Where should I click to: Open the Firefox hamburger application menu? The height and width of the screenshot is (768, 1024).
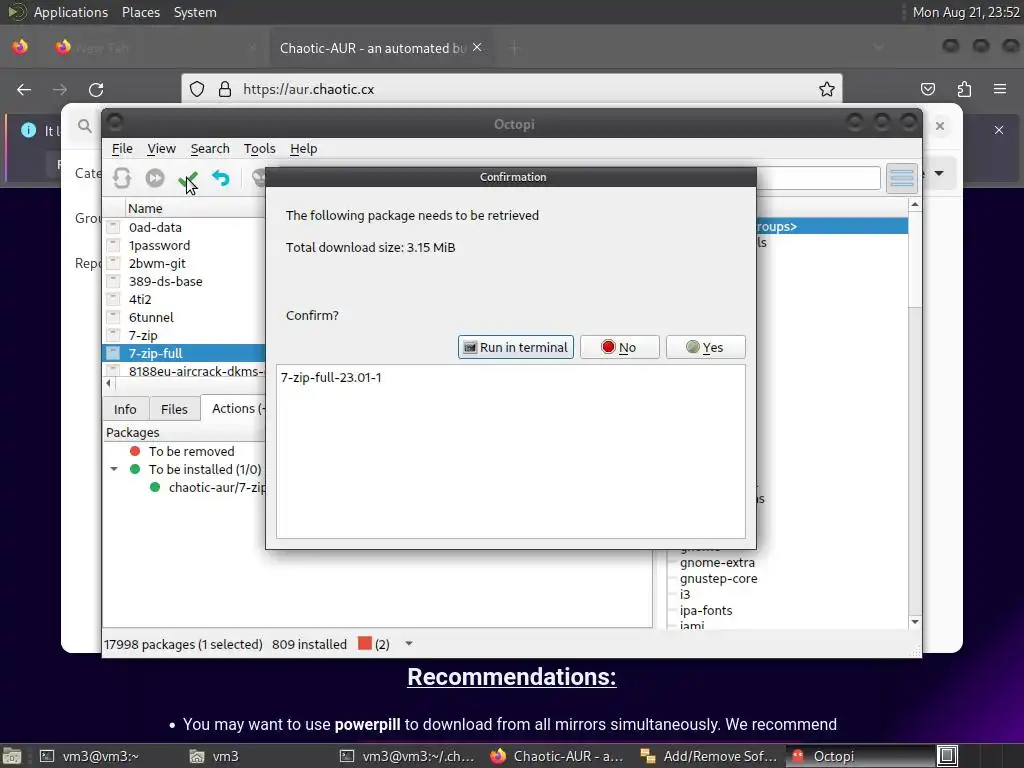coord(1000,89)
